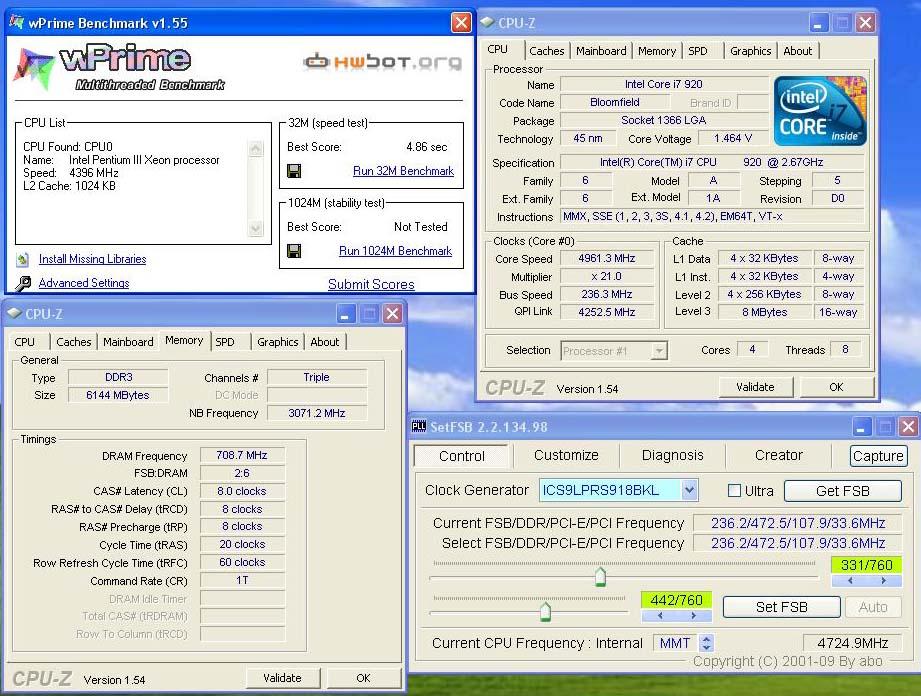Minimize the CPU-Z Memory window
This screenshot has width=921, height=696.
tap(345, 314)
